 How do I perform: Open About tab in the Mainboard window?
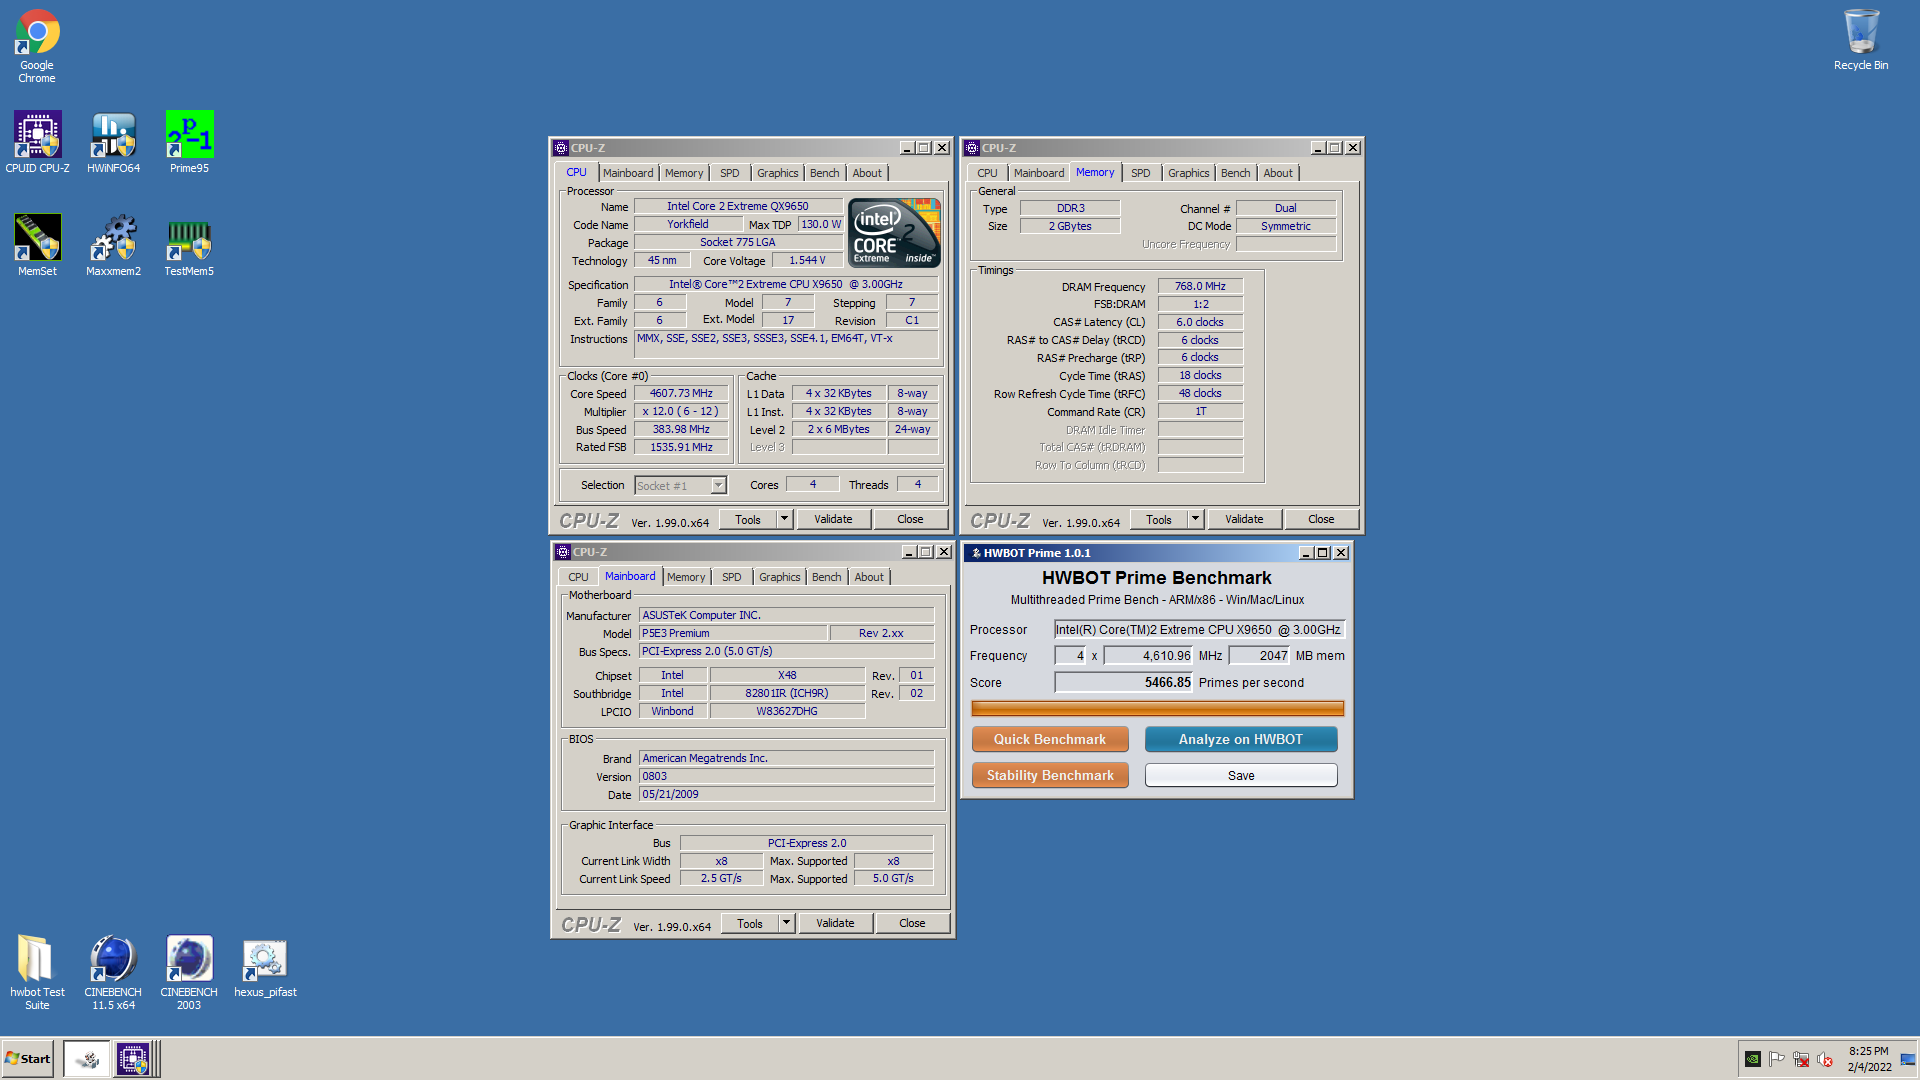869,577
